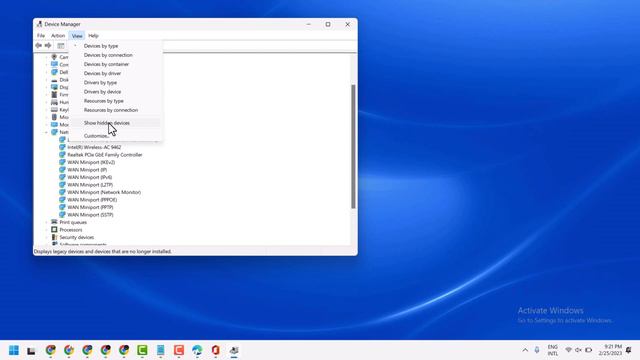The width and height of the screenshot is (640, 360).
Task: Choose Customize... from the View menu
Action: pyautogui.click(x=116, y=136)
